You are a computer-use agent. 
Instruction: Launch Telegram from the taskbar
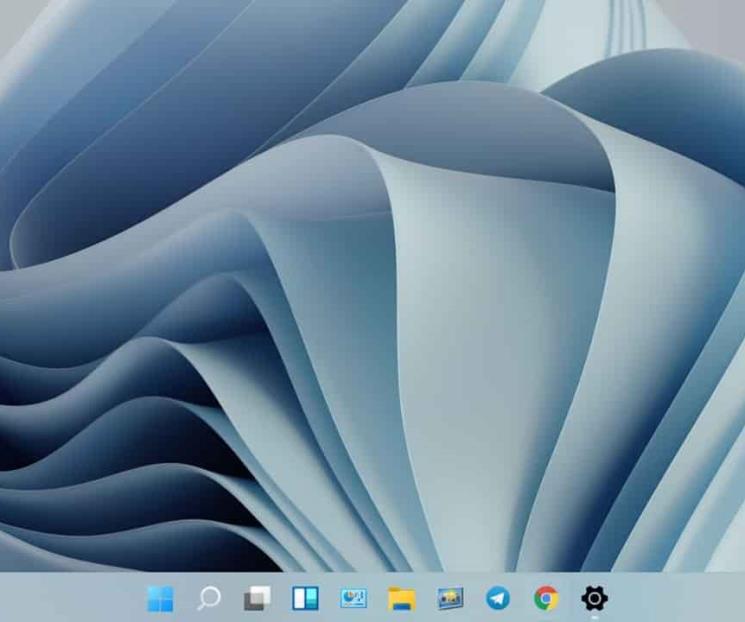pos(498,598)
